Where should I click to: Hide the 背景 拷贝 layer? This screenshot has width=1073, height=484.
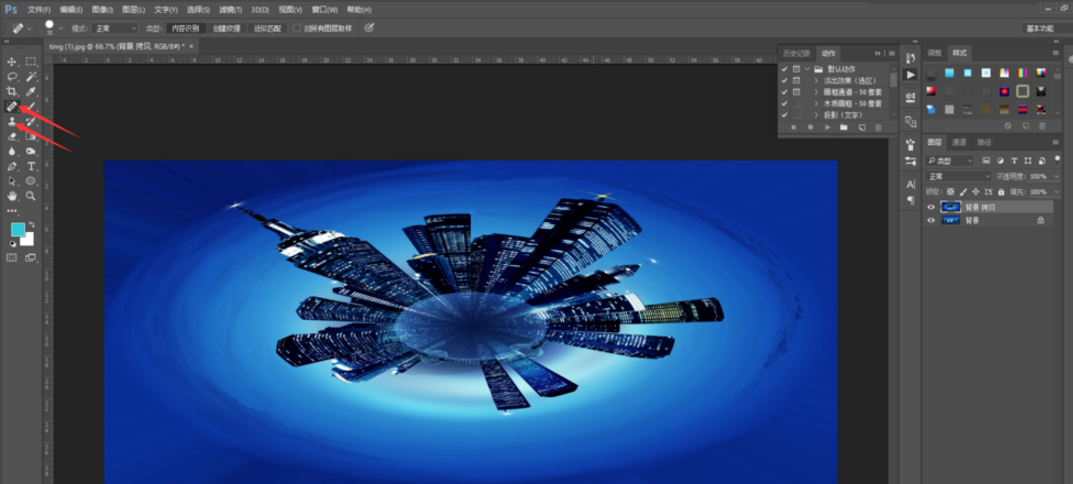[x=931, y=207]
